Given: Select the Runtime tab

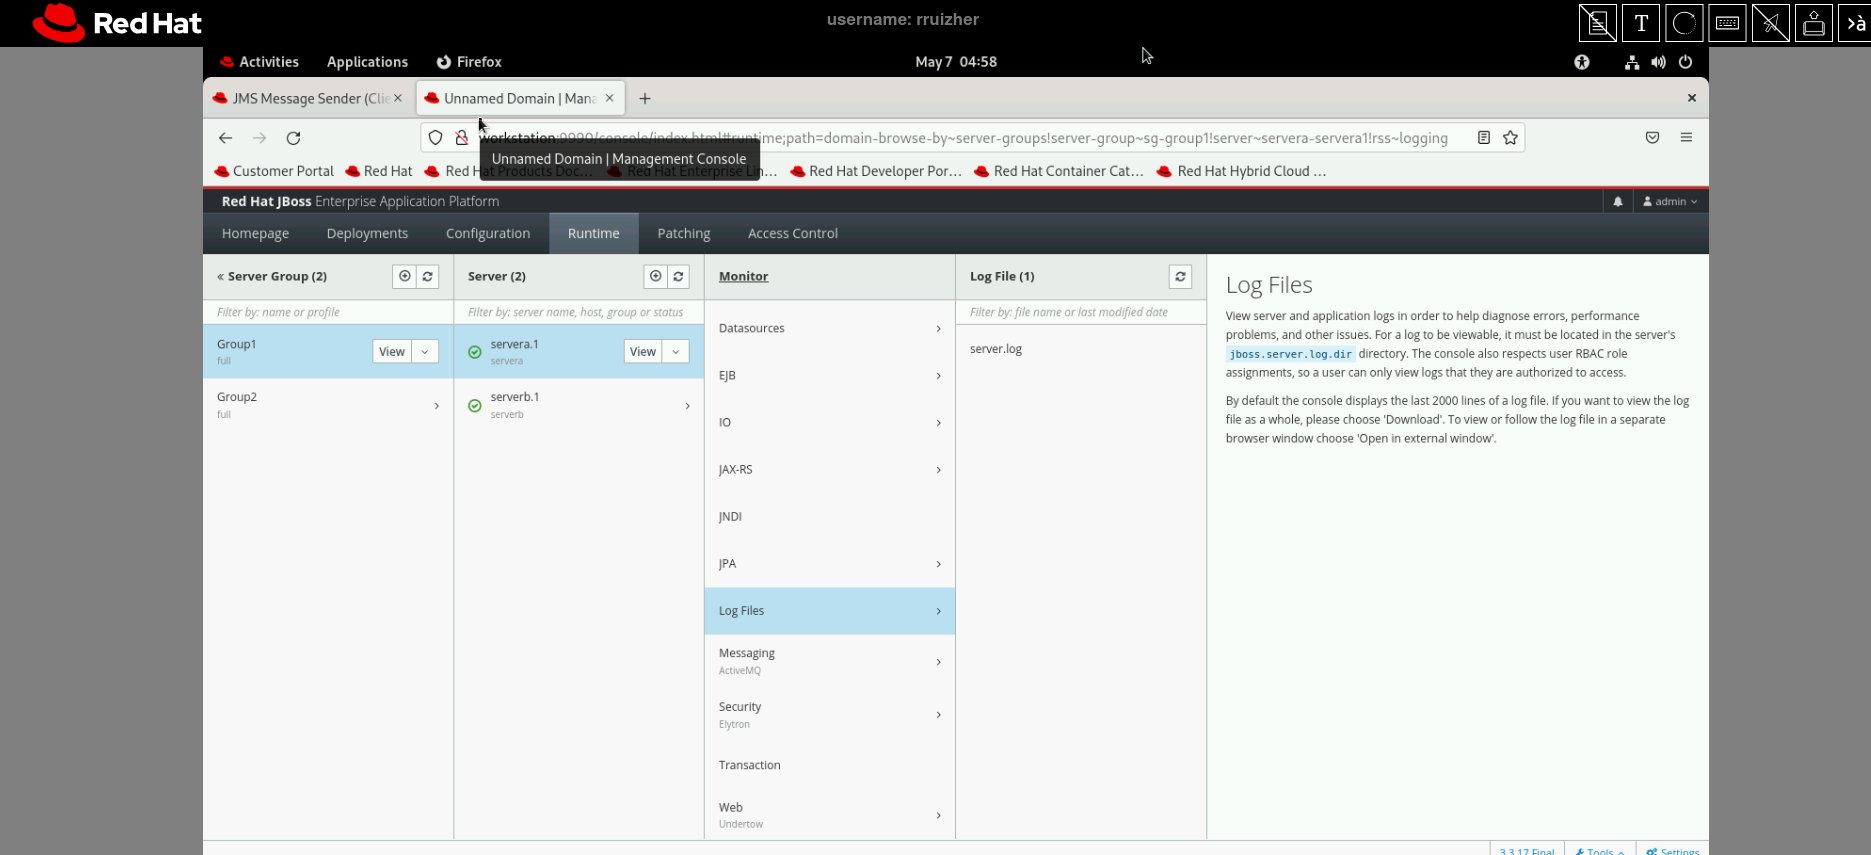Looking at the screenshot, I should (594, 233).
